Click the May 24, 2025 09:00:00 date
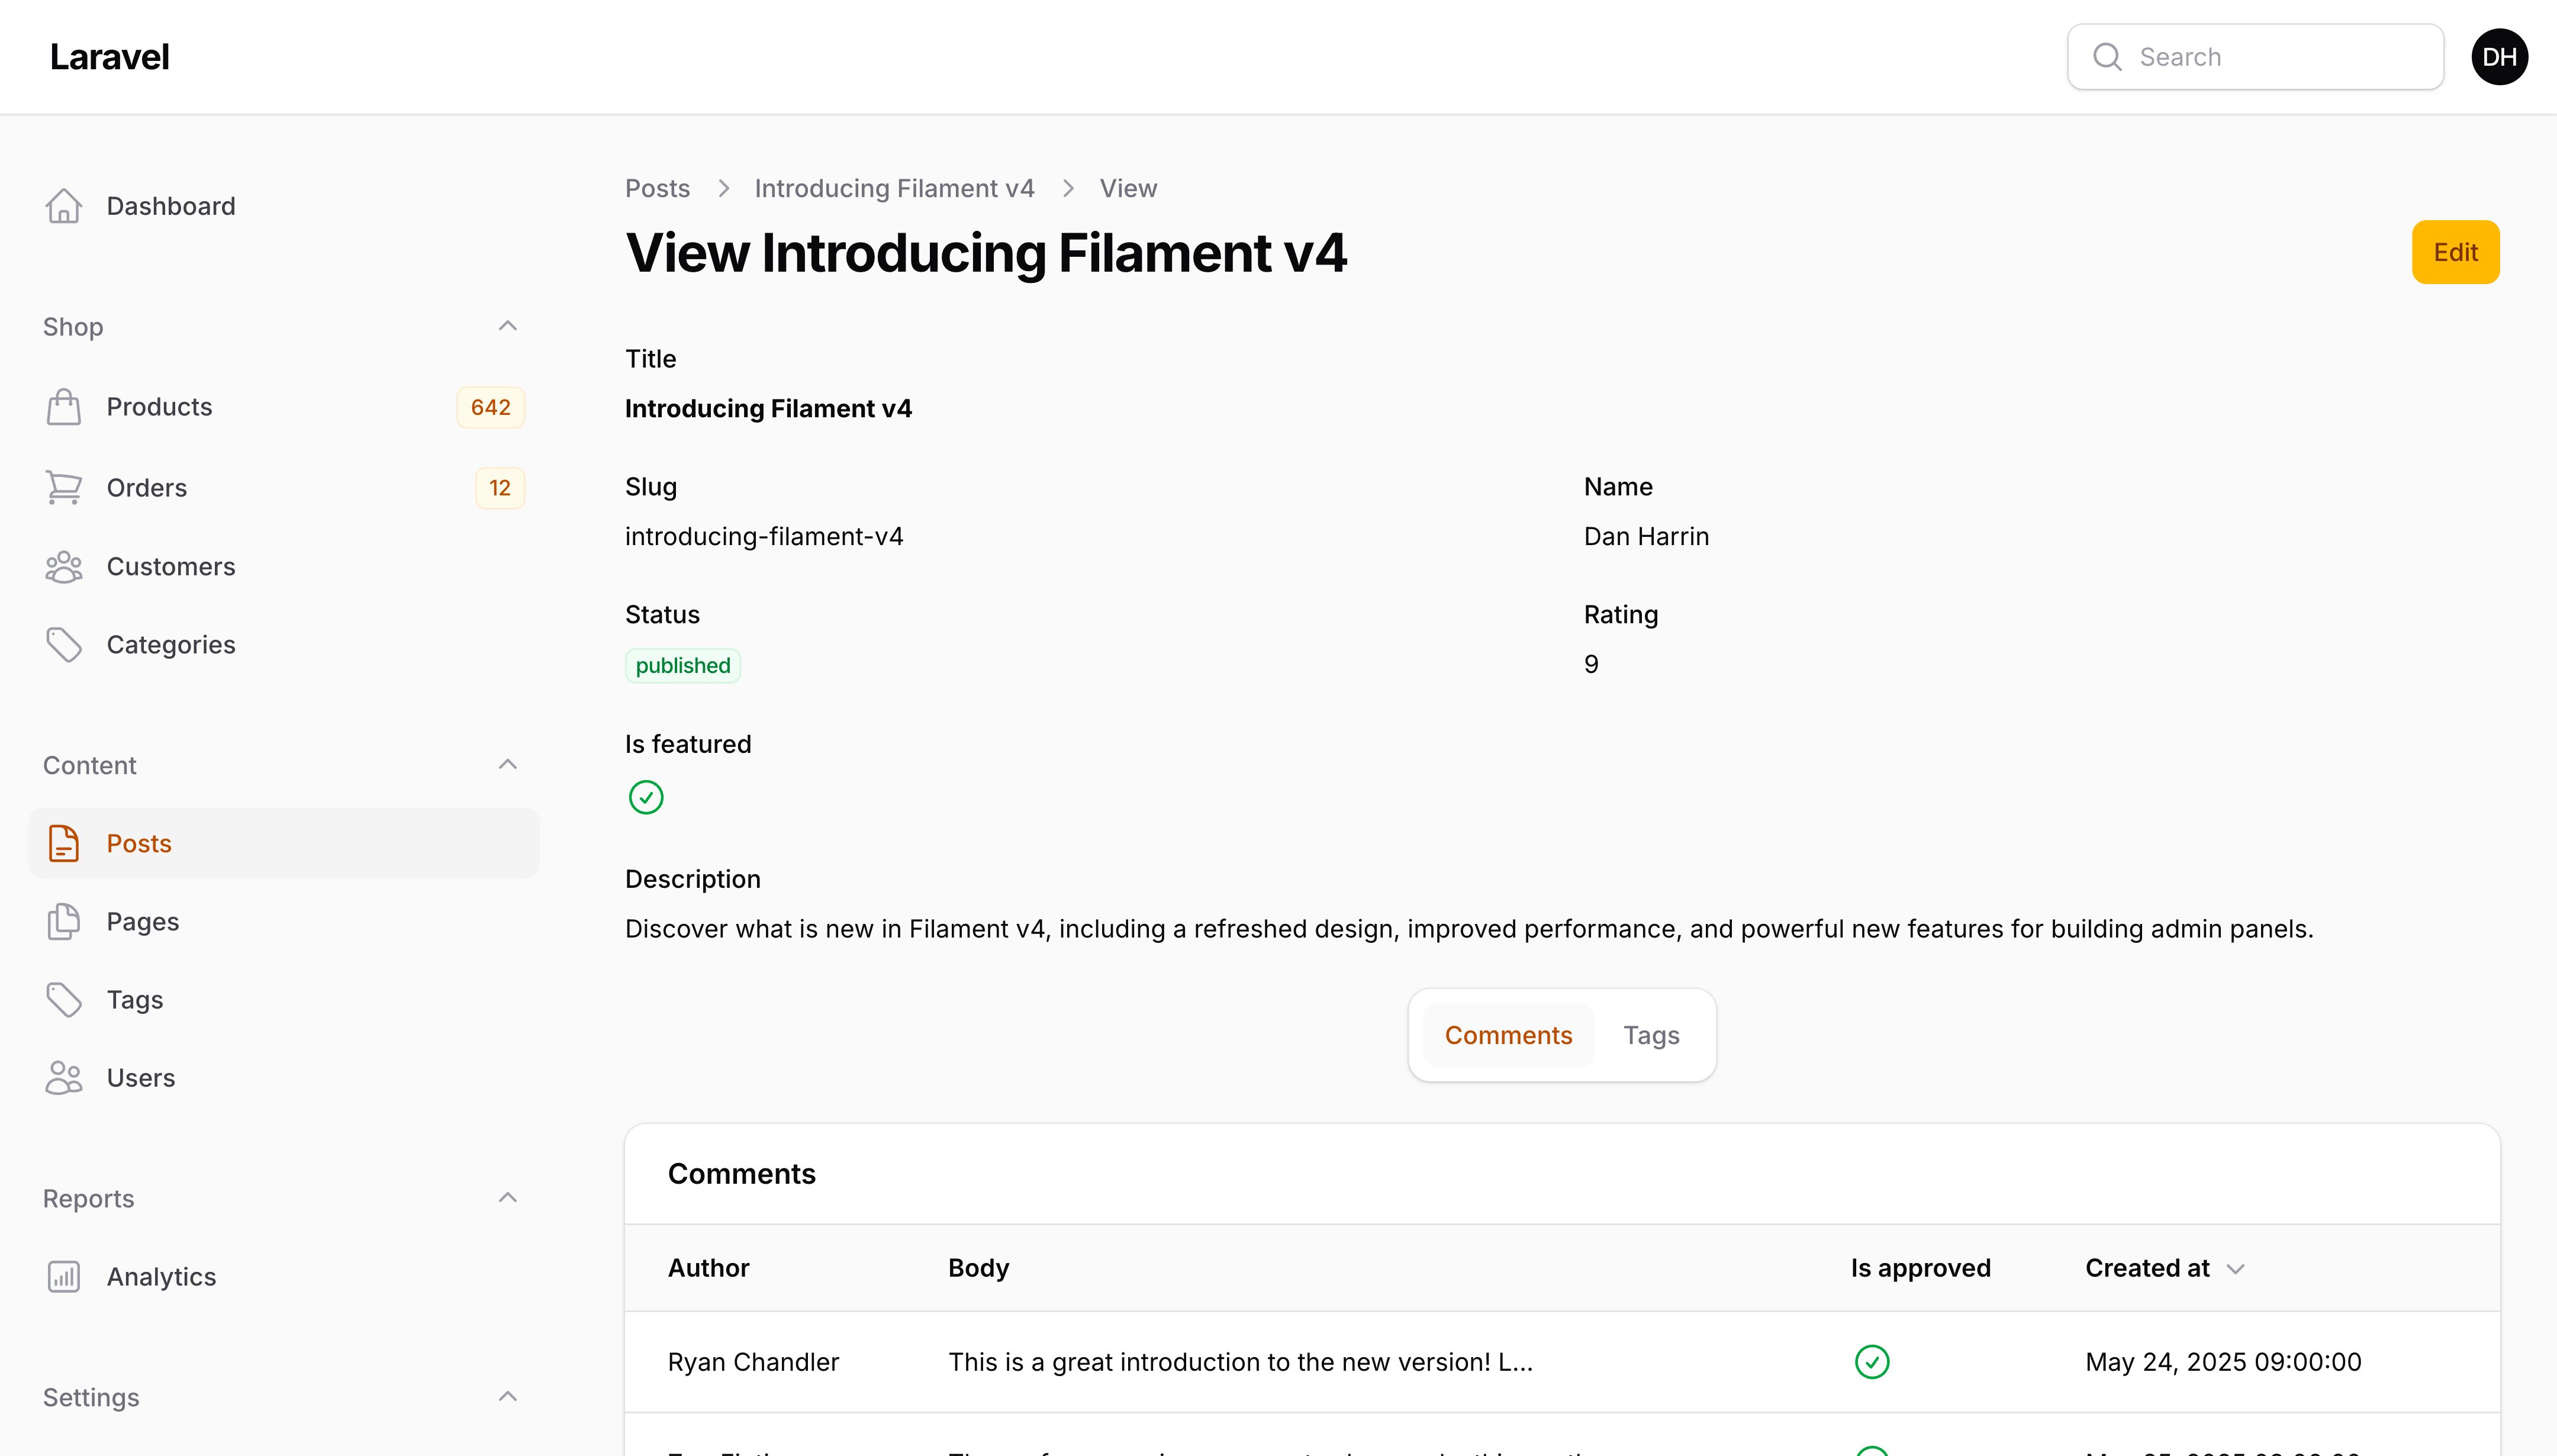This screenshot has width=2557, height=1456. (x=2223, y=1362)
